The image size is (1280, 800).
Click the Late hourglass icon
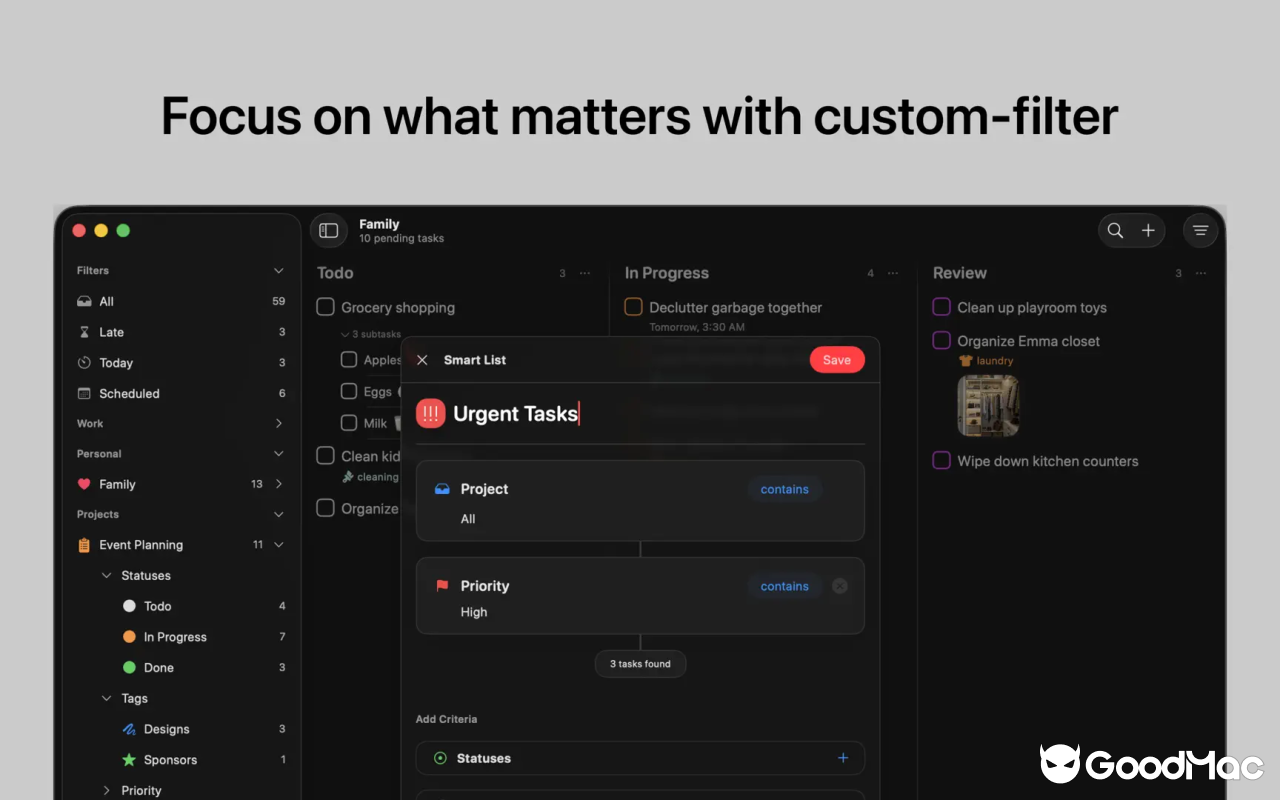(x=85, y=332)
